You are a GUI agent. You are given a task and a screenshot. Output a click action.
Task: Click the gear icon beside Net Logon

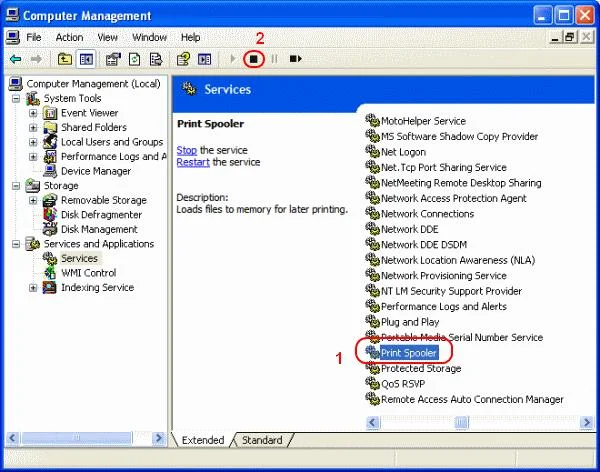[372, 152]
